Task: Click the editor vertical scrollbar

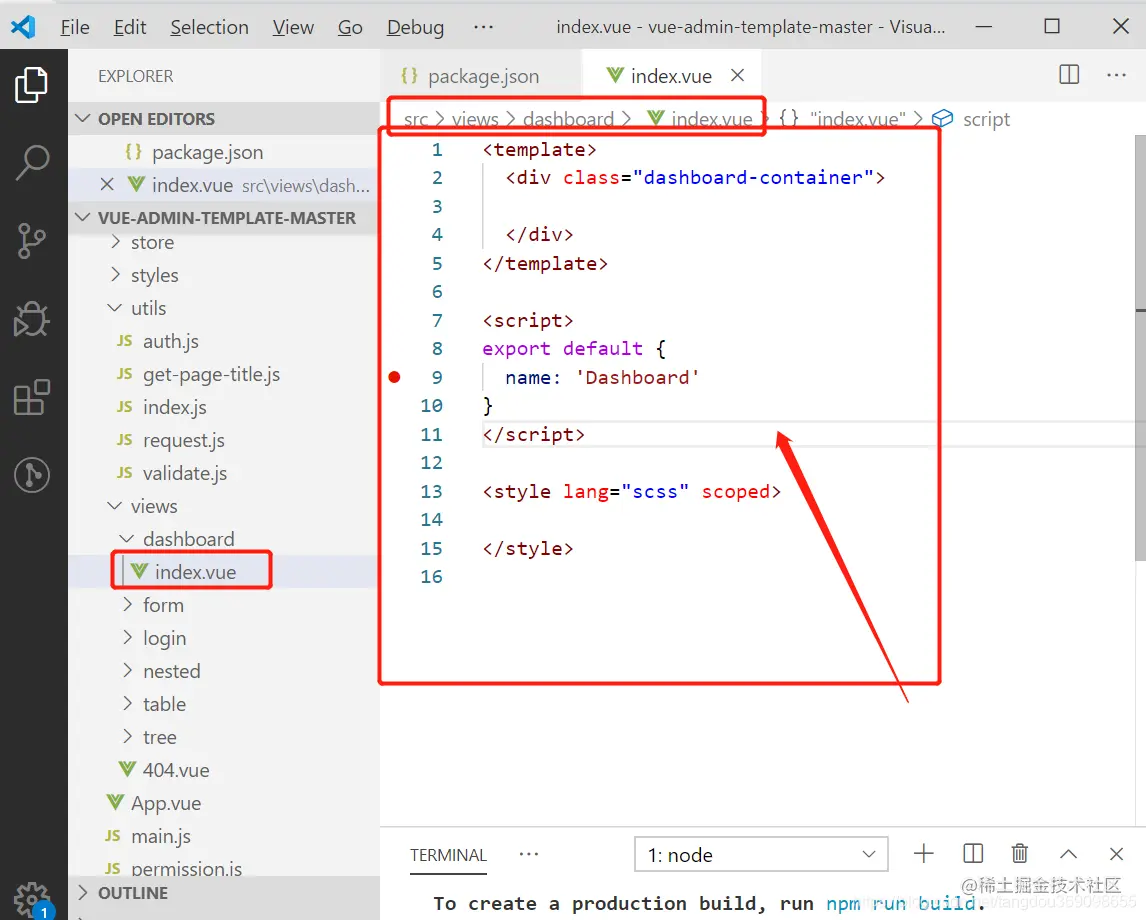Action: (1140, 349)
